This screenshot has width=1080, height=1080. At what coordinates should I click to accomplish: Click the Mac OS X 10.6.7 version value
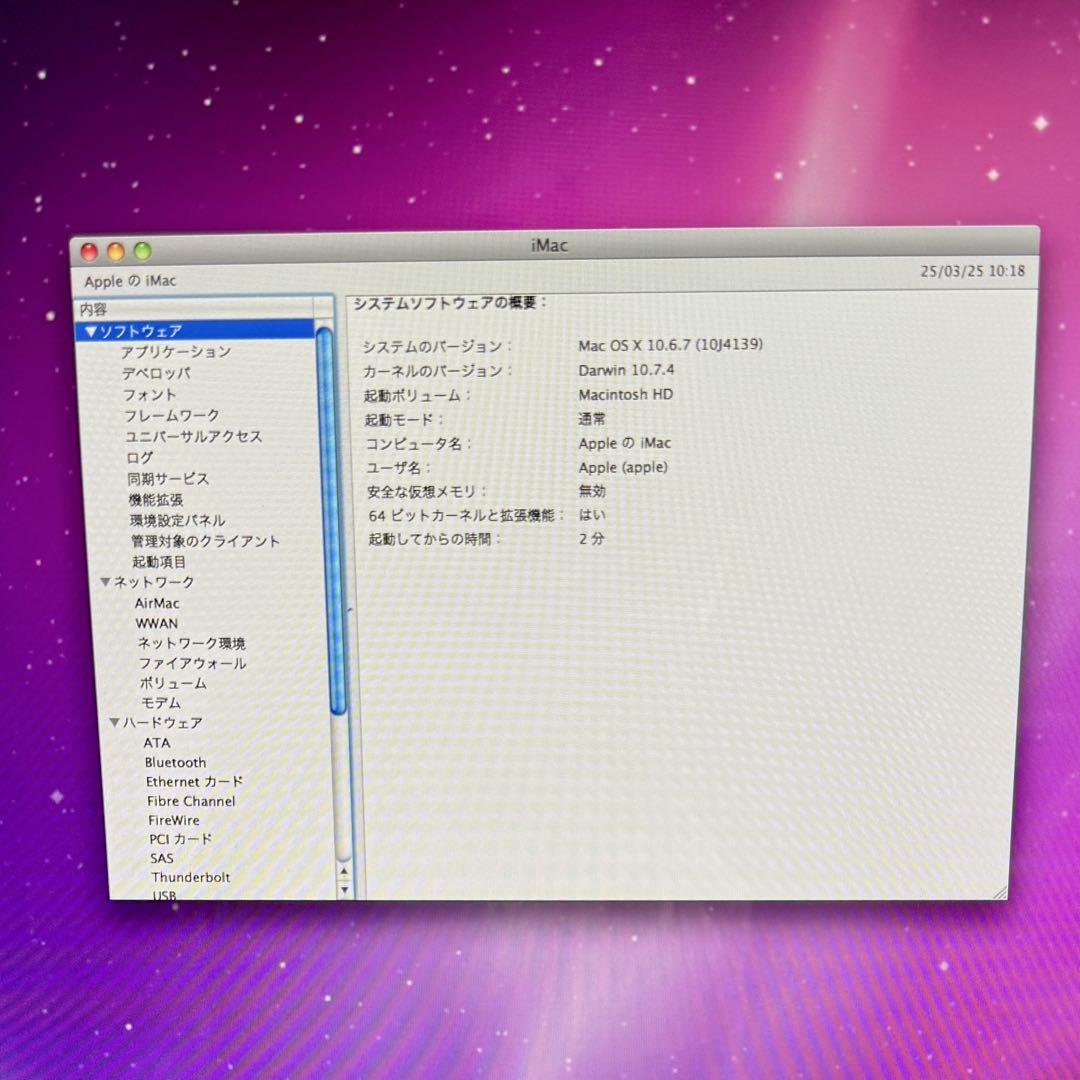click(670, 344)
